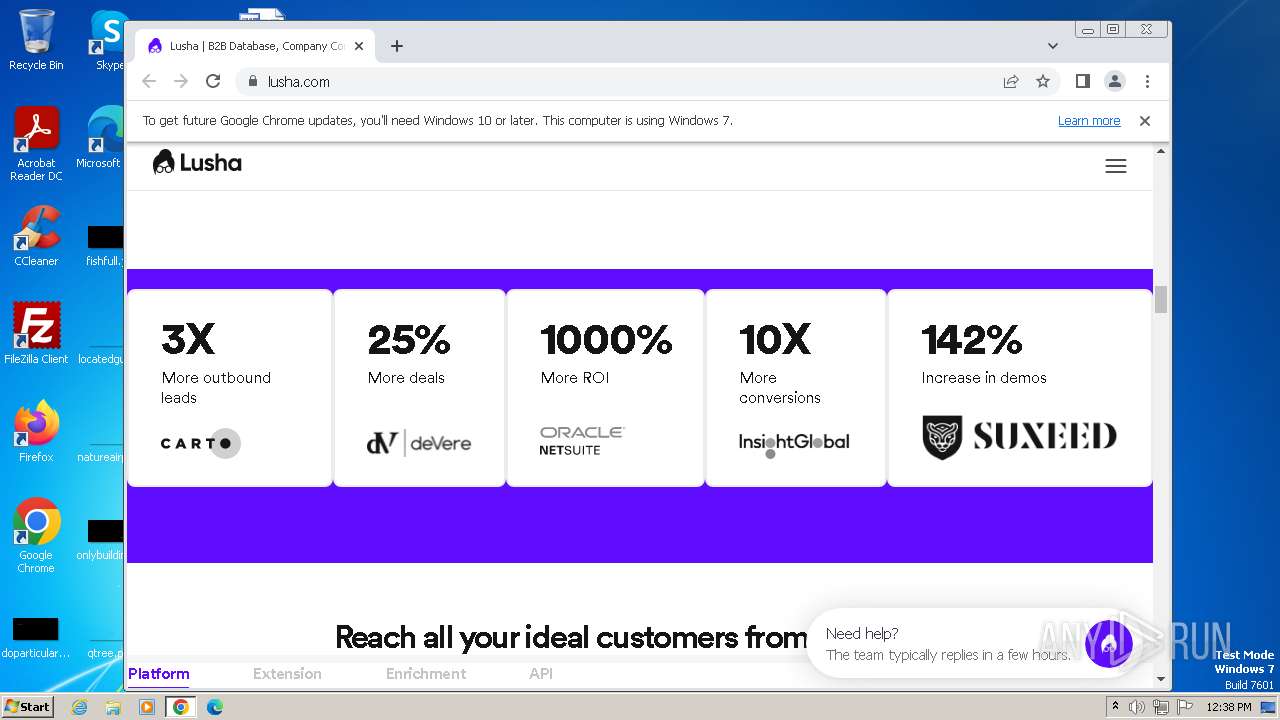
Task: Open the Oracle NetSuite card
Action: (x=605, y=388)
